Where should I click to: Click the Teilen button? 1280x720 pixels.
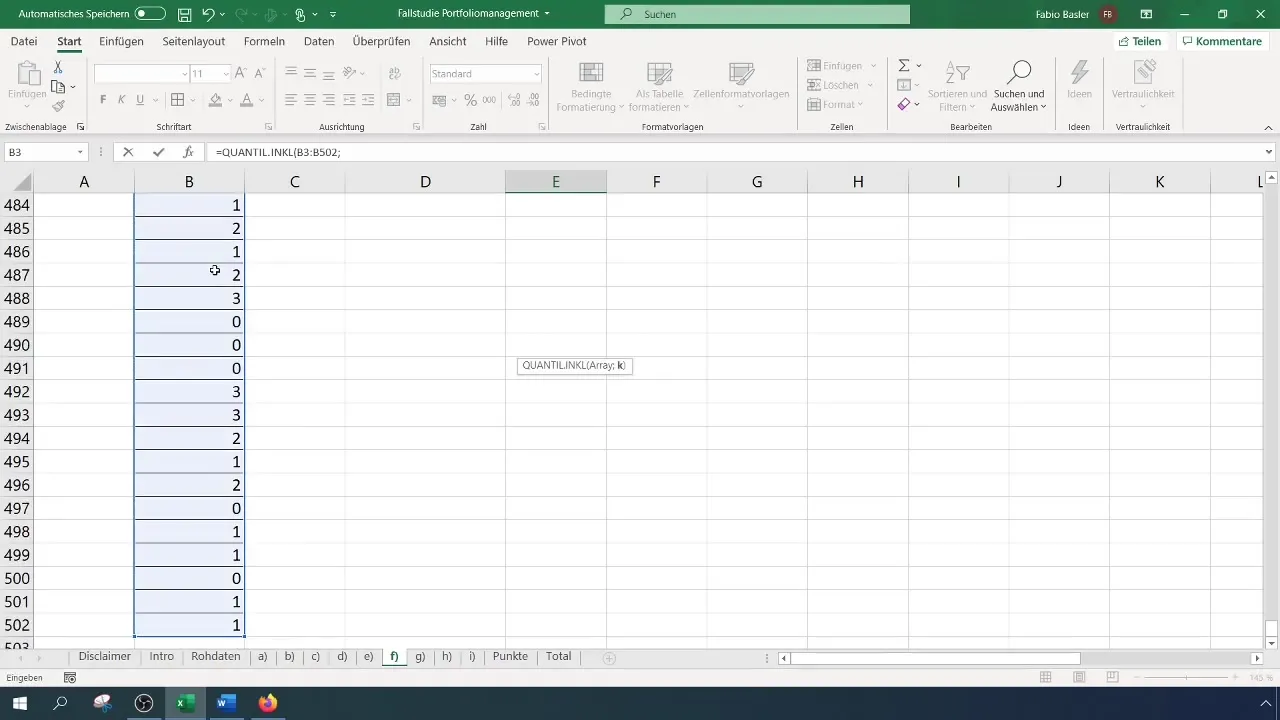coord(1140,41)
